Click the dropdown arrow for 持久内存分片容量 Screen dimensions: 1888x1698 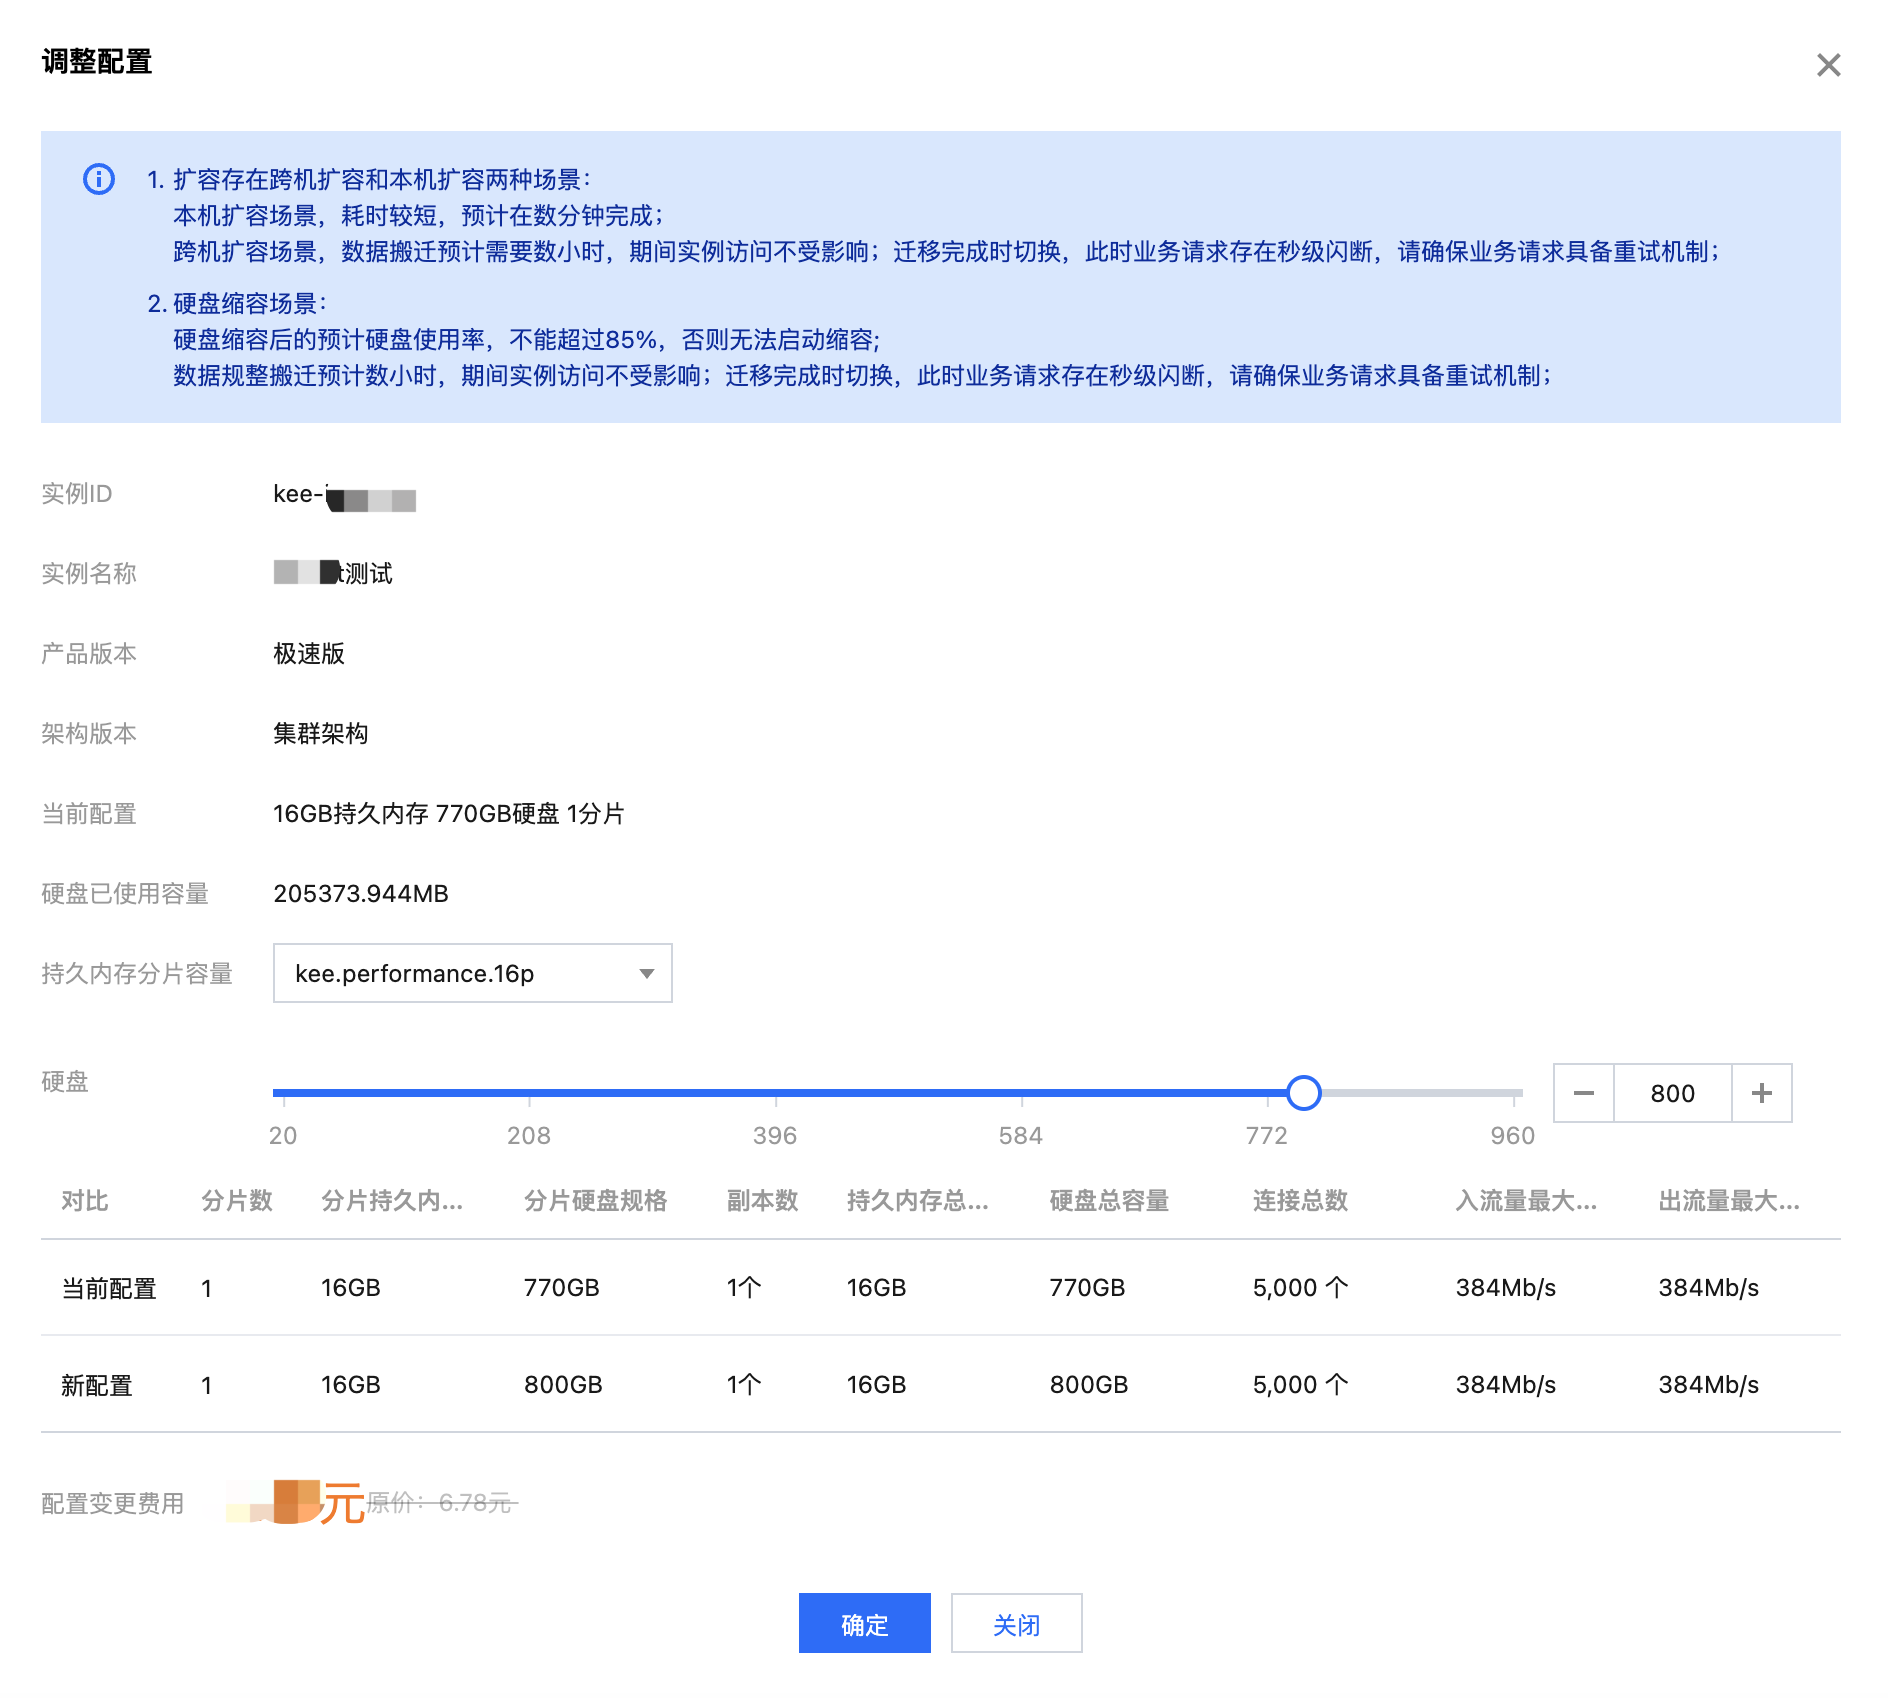[x=647, y=974]
